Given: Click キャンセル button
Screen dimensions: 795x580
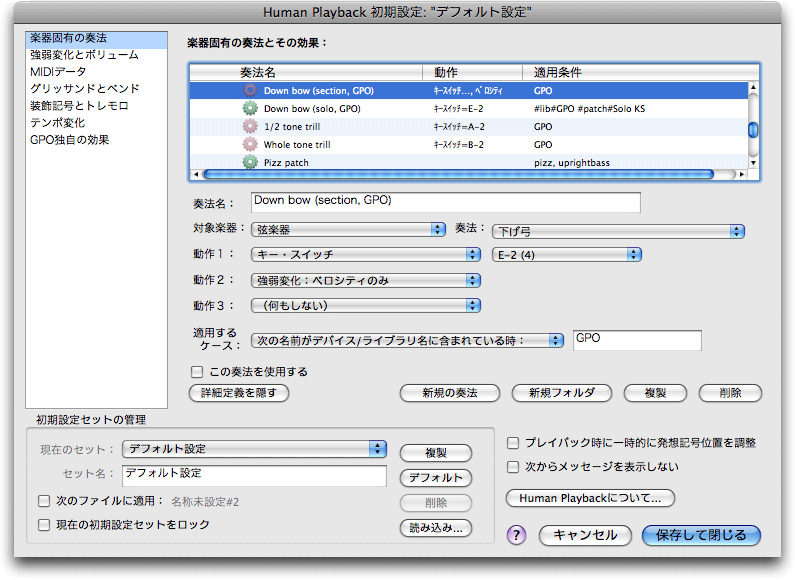Looking at the screenshot, I should coord(585,535).
